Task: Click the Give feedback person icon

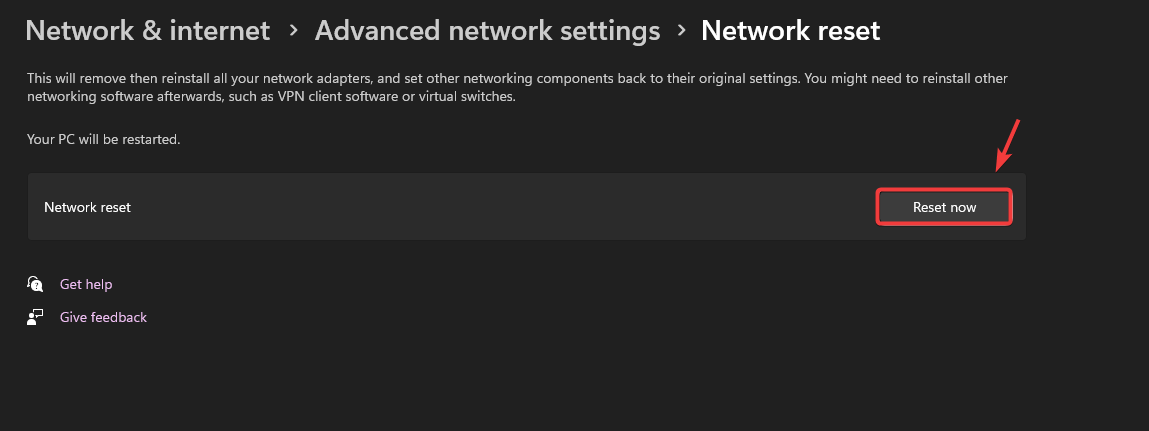Action: [36, 317]
